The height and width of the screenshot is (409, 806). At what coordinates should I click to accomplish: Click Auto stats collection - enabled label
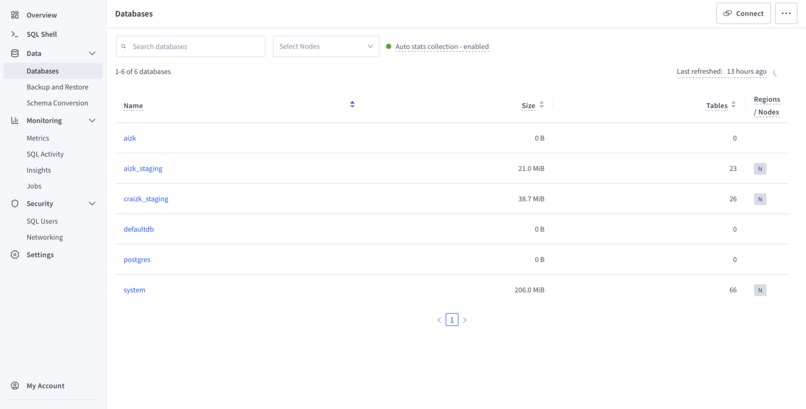tap(442, 46)
